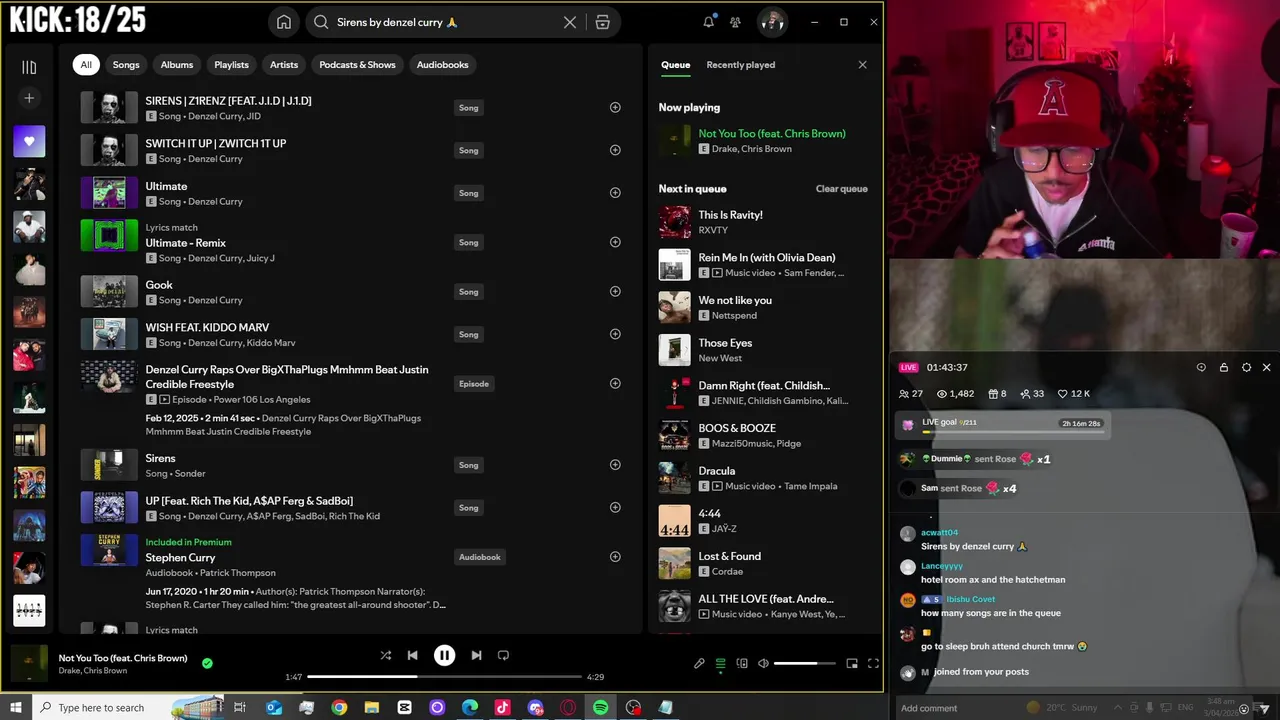This screenshot has height=720, width=1280.
Task: Filter results by Playlists
Action: (x=231, y=65)
